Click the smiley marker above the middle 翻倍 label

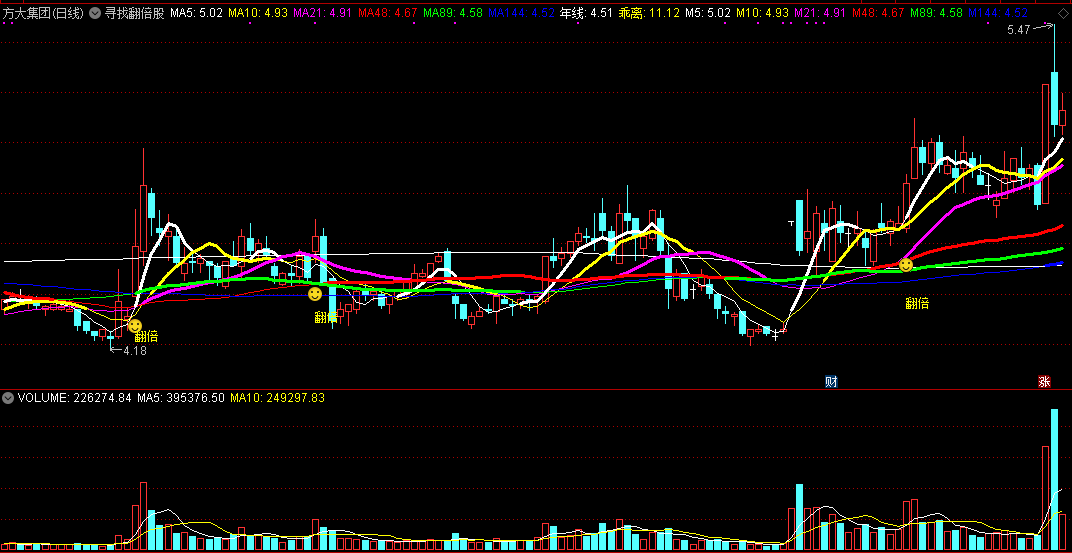click(314, 294)
